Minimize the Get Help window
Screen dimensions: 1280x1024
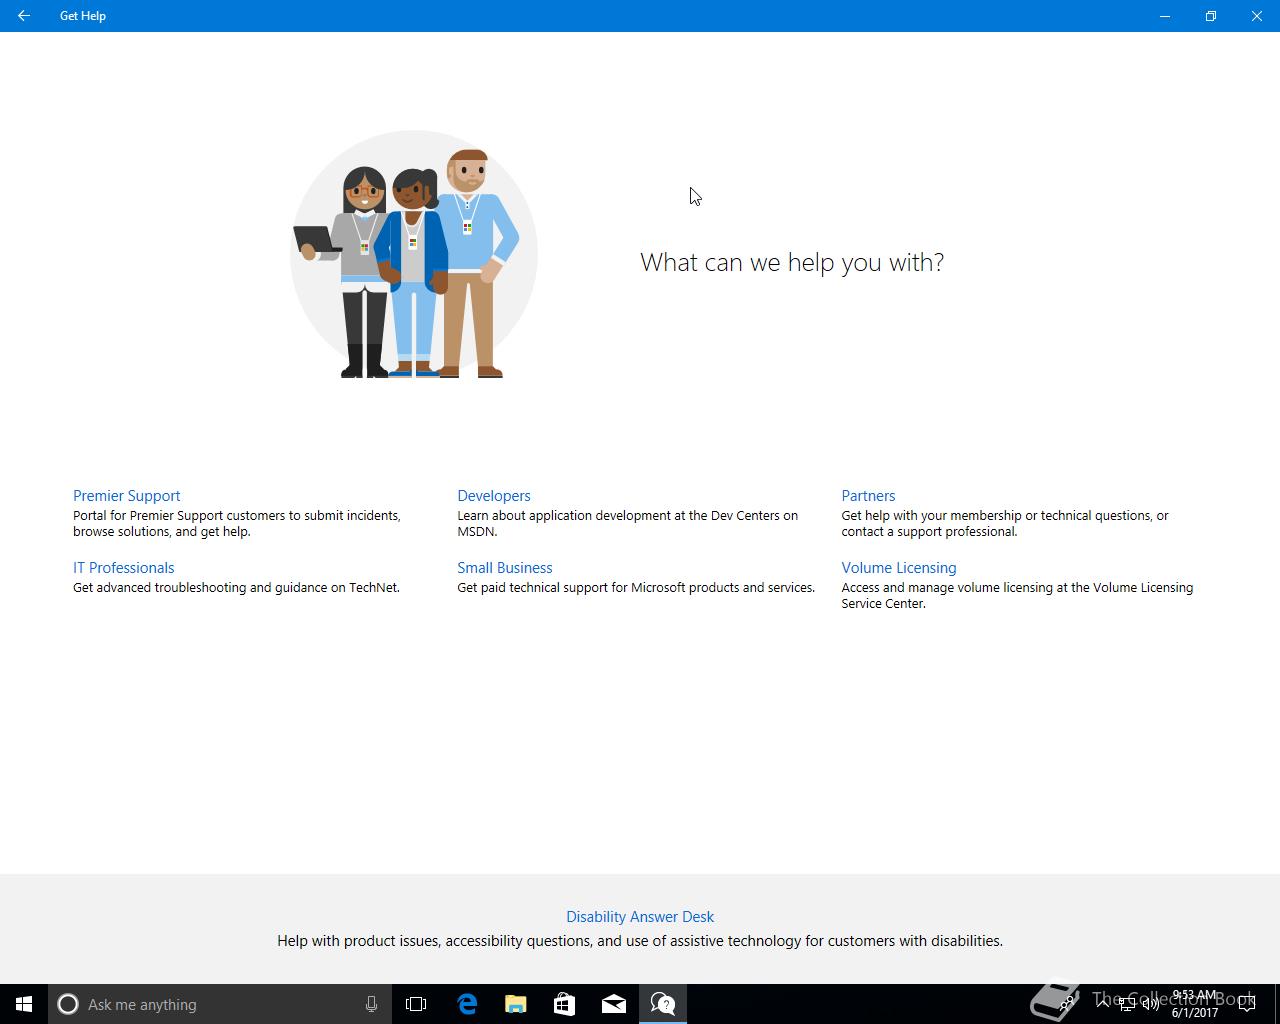(1165, 16)
